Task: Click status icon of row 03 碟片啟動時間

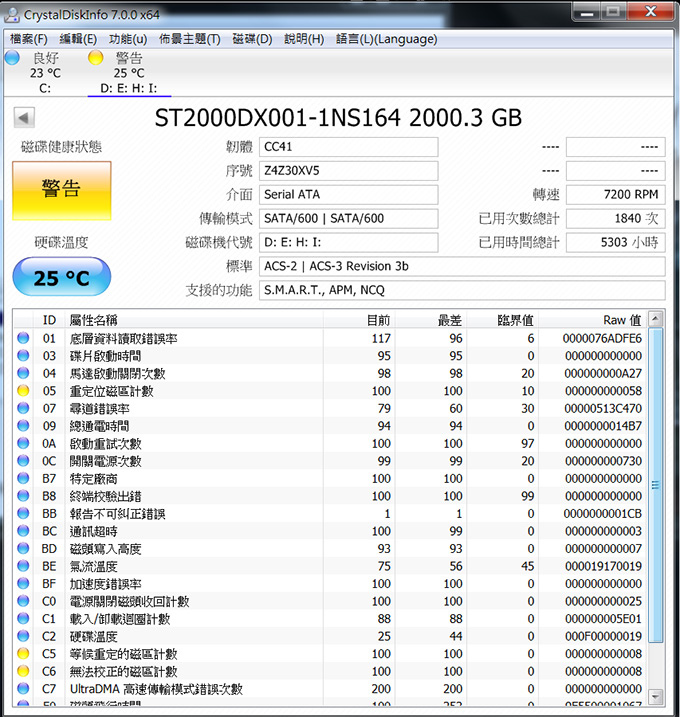Action: pyautogui.click(x=23, y=355)
